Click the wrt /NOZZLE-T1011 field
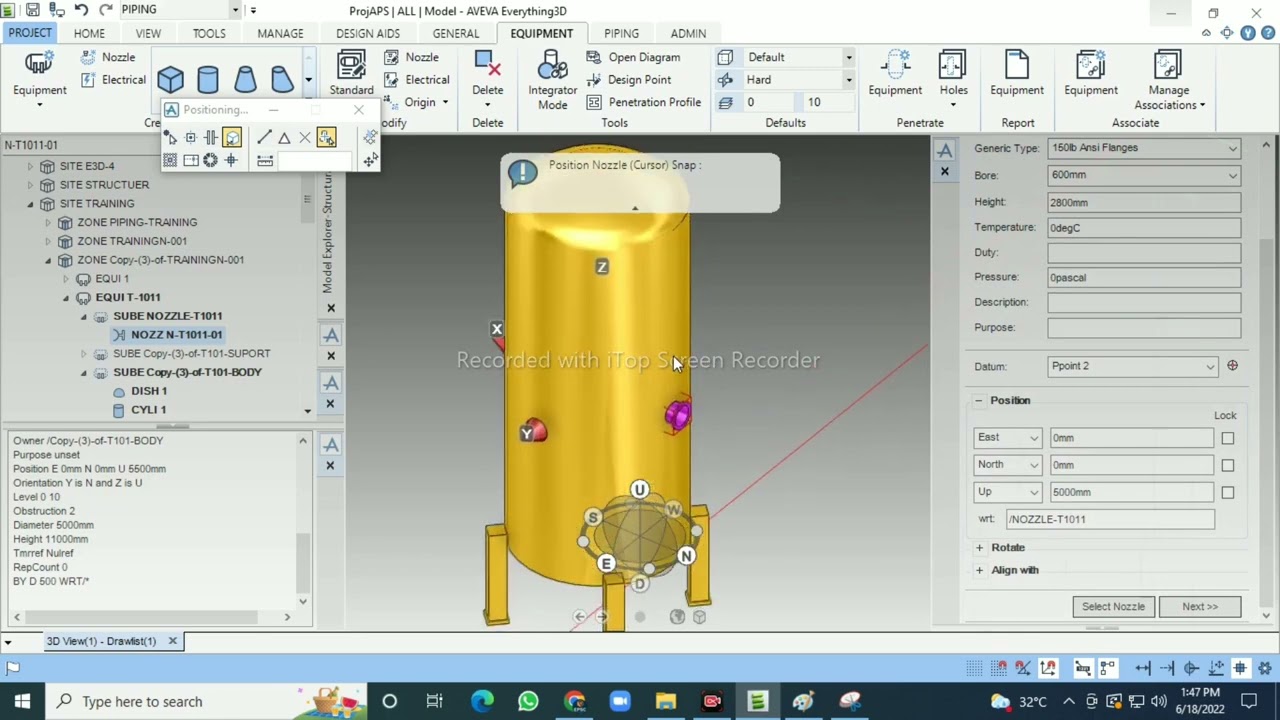 (1110, 519)
